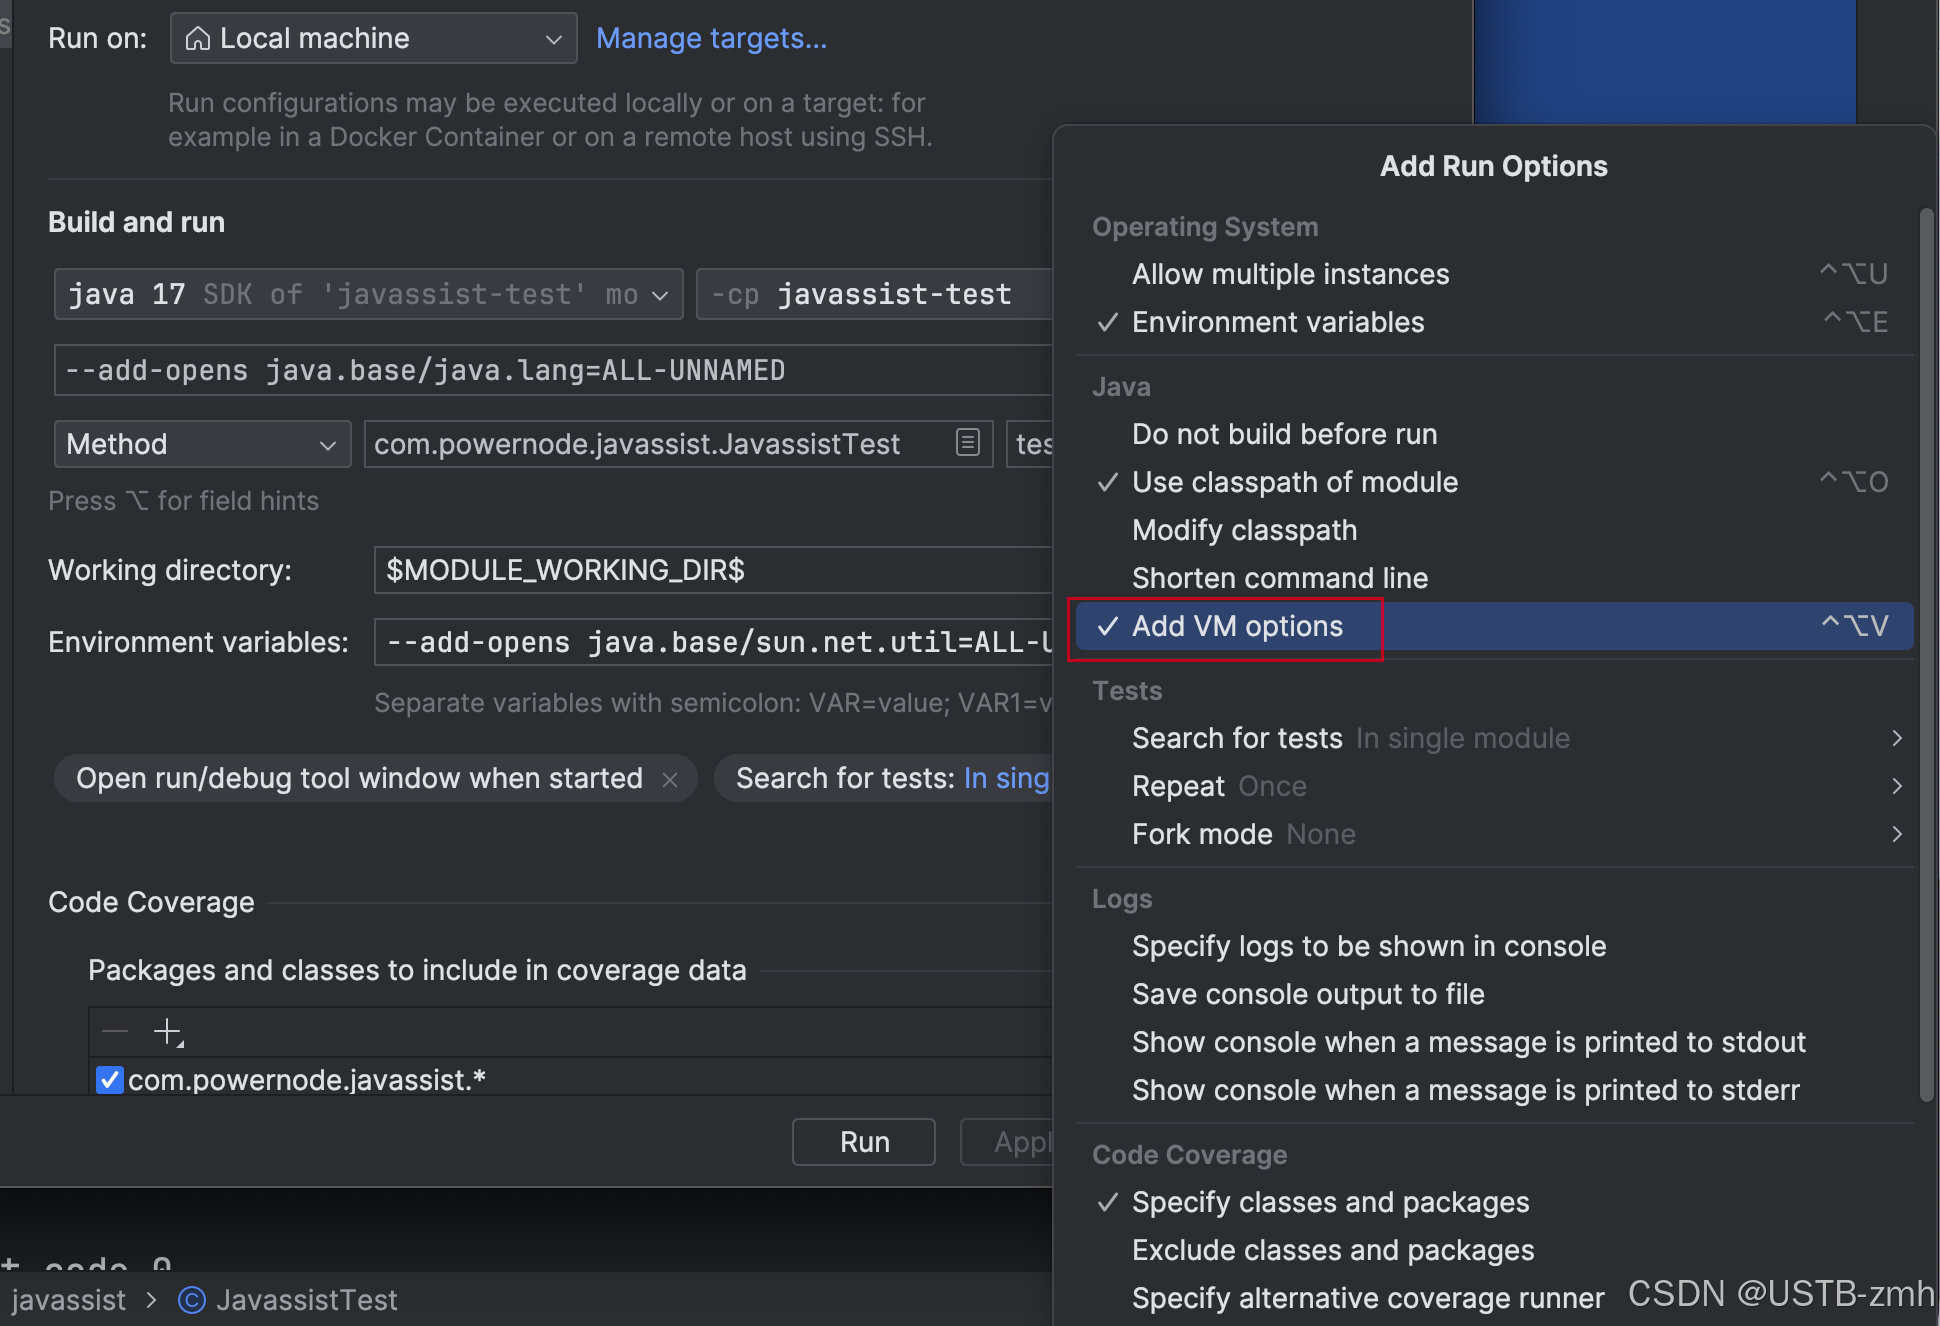Click the home icon in Local machine dropdown
This screenshot has height=1326, width=1940.
click(x=198, y=38)
